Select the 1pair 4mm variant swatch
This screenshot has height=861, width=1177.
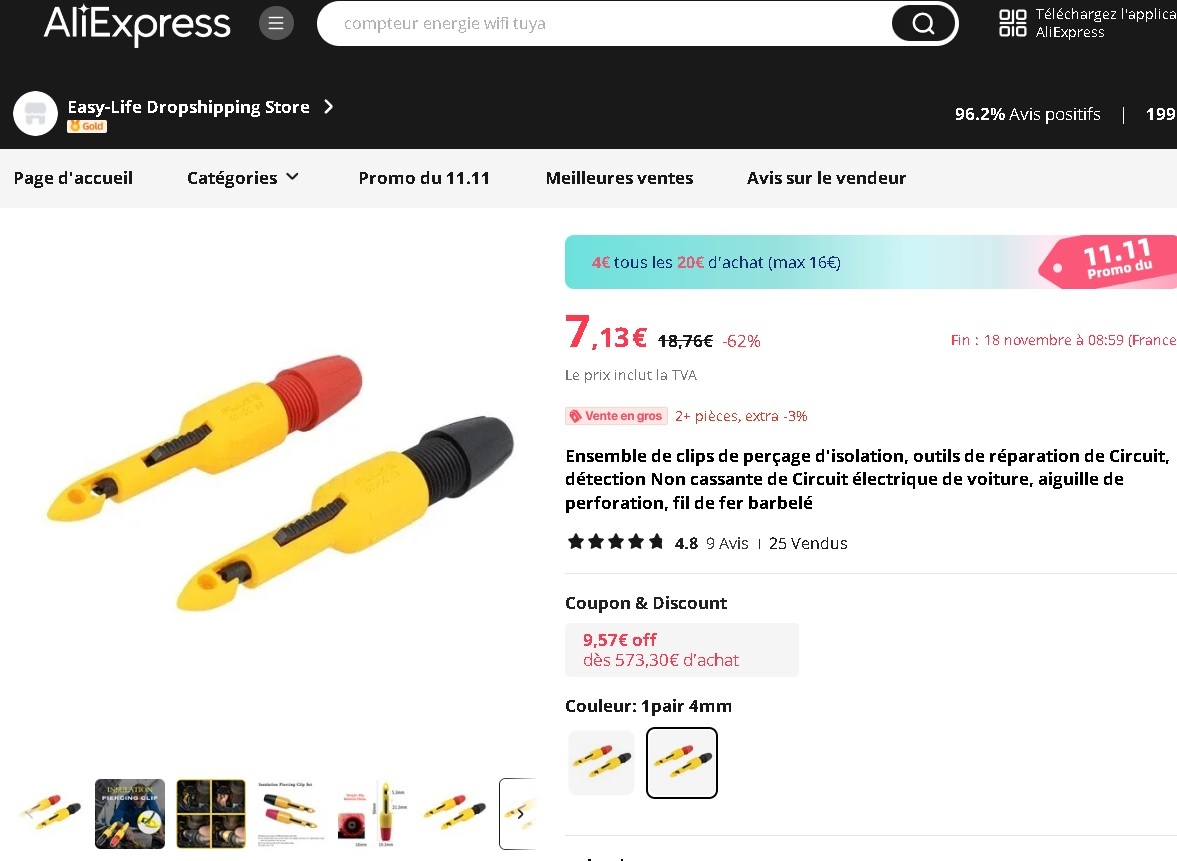pyautogui.click(x=682, y=763)
